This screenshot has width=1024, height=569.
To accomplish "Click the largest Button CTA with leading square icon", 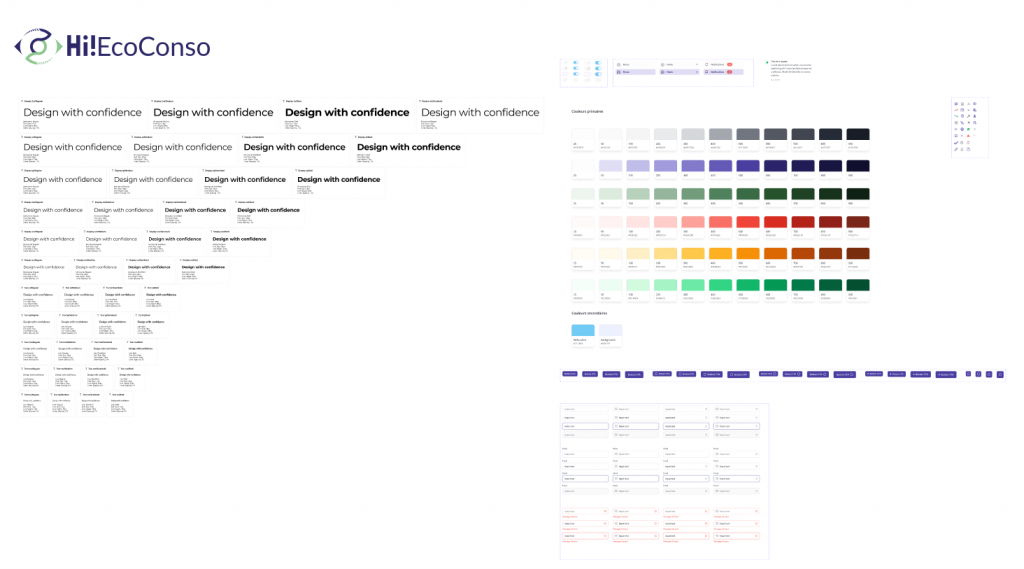I will tap(738, 374).
